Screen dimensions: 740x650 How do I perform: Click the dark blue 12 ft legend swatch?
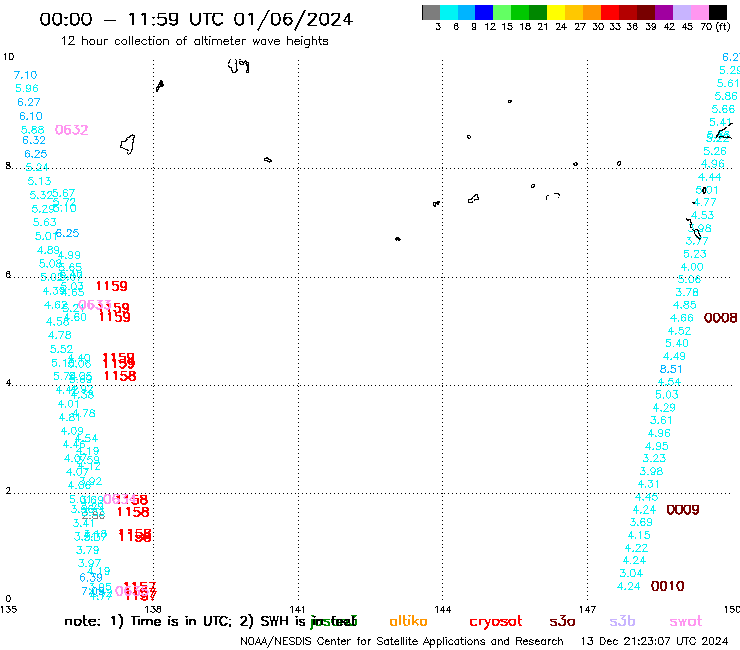coord(484,12)
